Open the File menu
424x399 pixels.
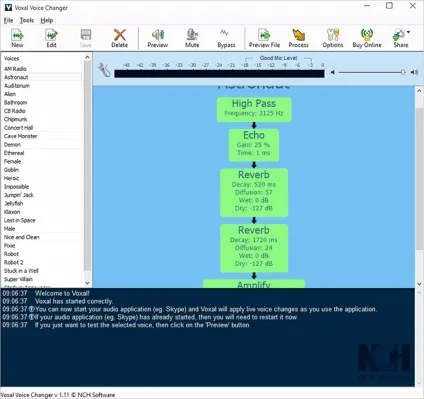8,20
